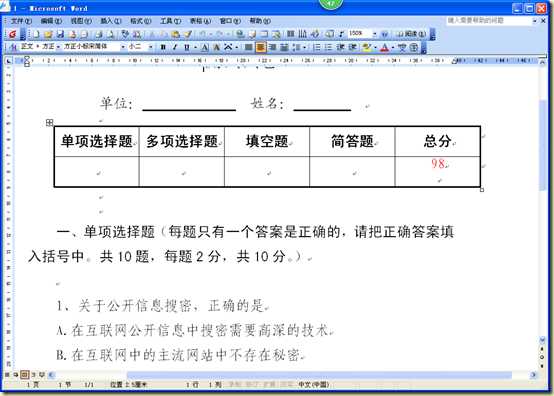Select Align Right
Viewport: 554px width, 396px height.
[x=272, y=47]
